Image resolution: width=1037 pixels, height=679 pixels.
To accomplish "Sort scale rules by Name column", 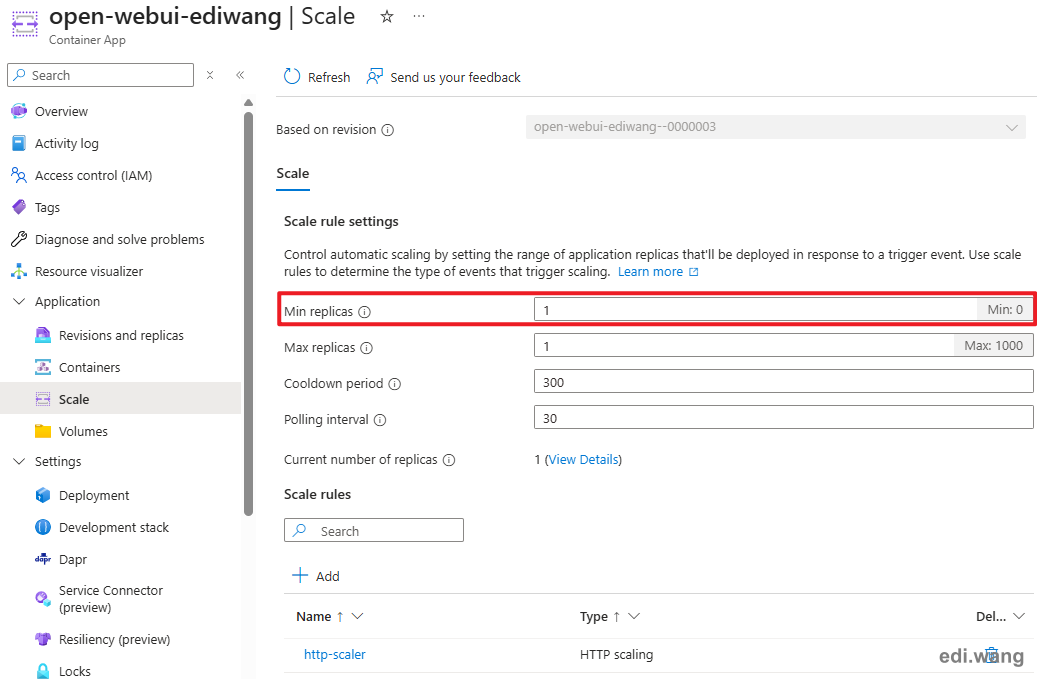I will [x=320, y=616].
